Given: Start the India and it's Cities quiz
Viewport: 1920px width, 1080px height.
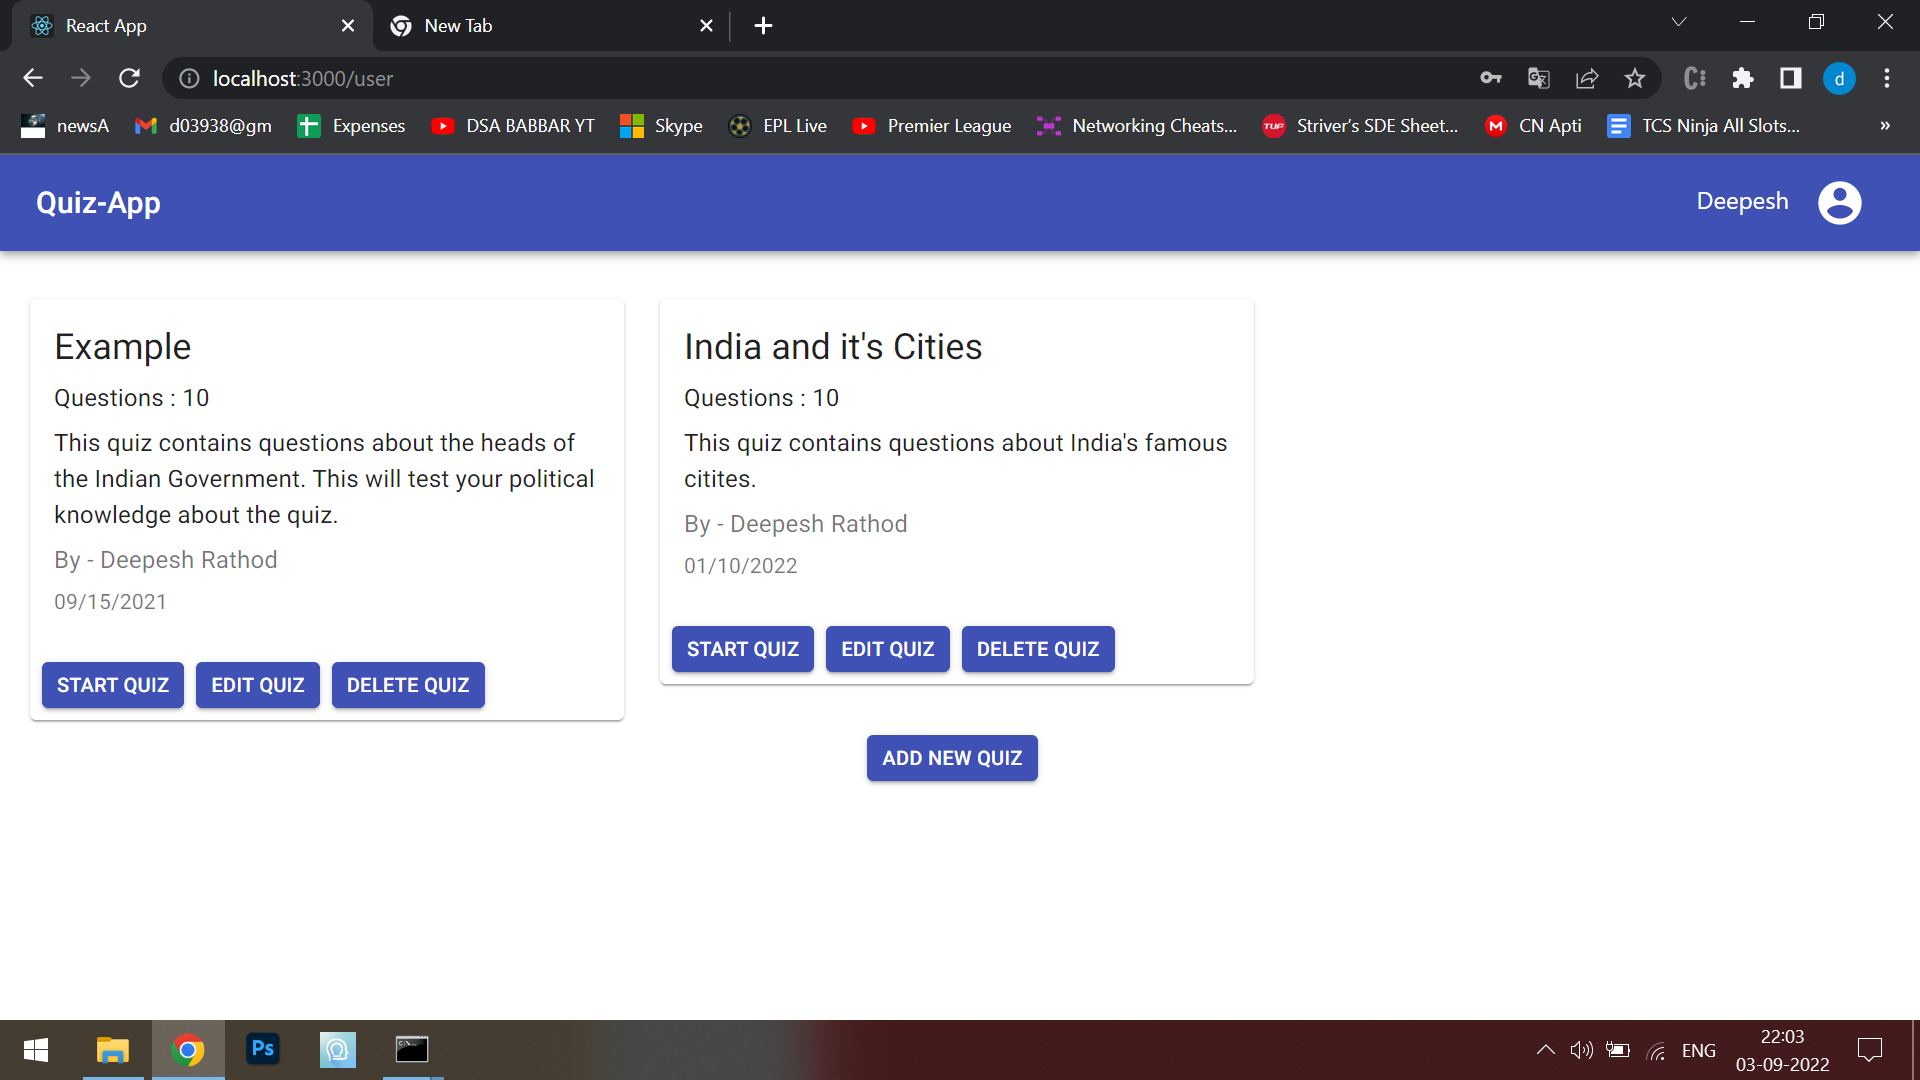Looking at the screenshot, I should coord(743,649).
